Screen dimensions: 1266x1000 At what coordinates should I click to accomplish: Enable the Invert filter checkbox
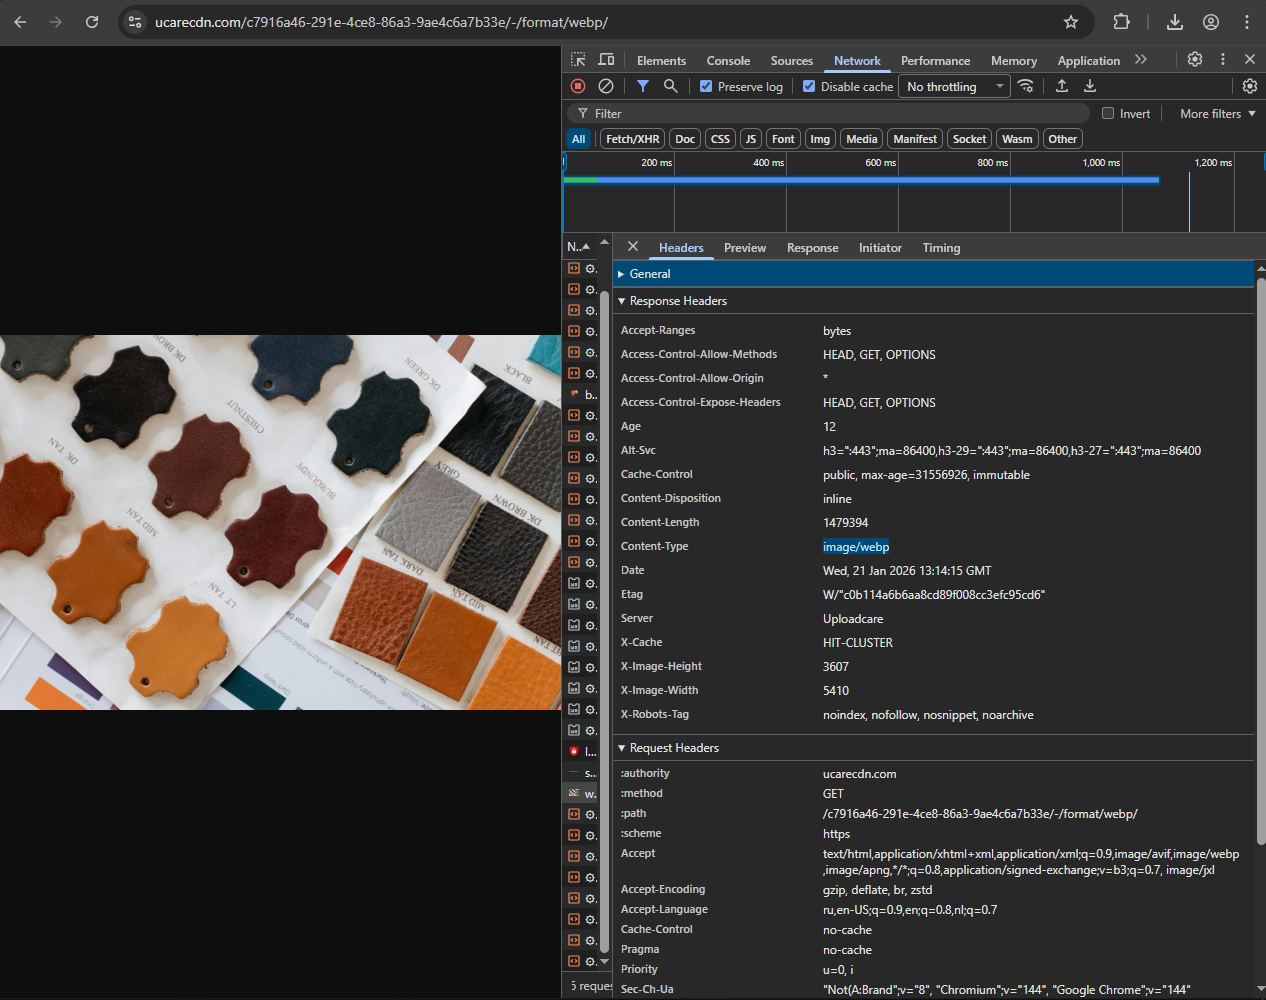click(1108, 114)
